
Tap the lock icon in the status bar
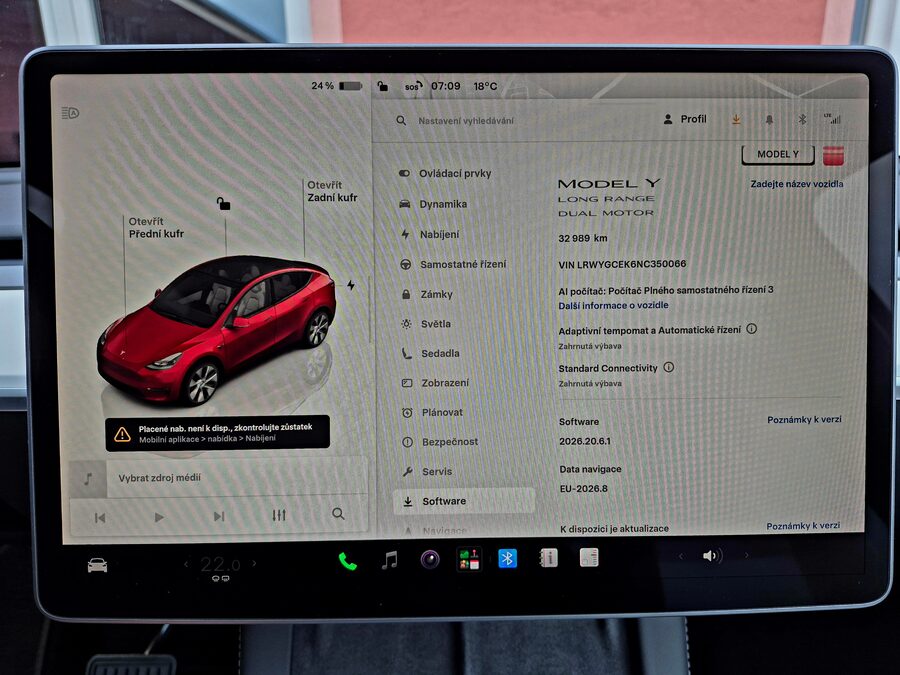[x=382, y=86]
